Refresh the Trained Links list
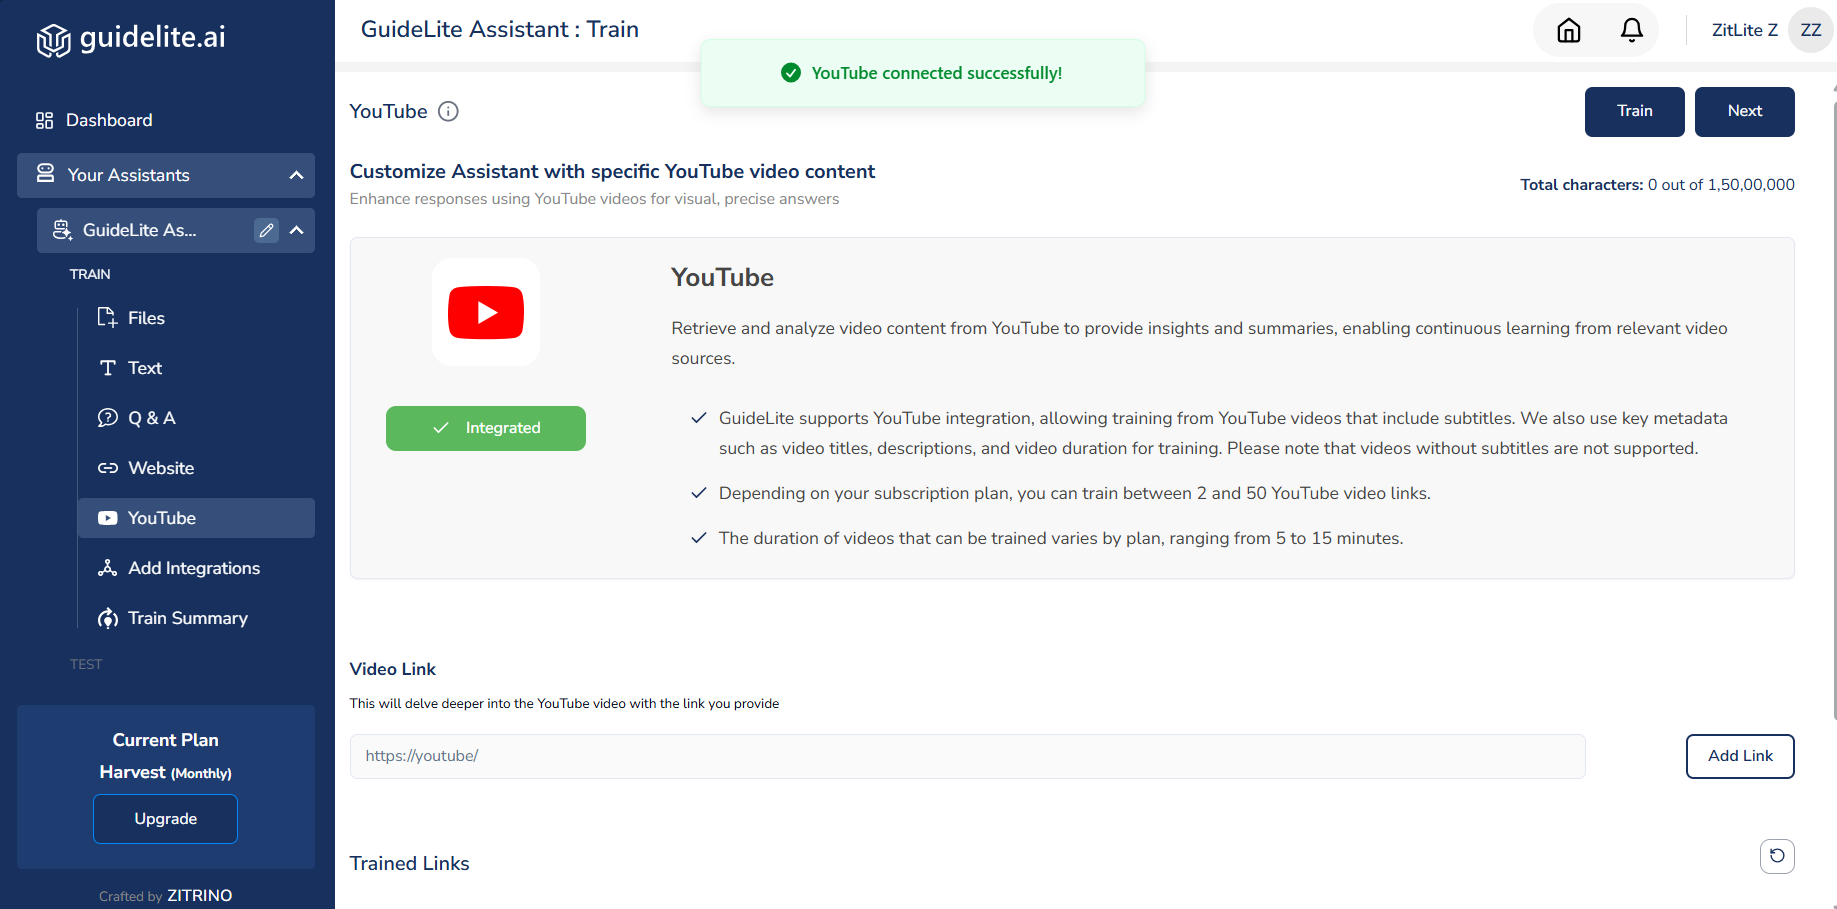This screenshot has height=909, width=1837. pos(1777,856)
